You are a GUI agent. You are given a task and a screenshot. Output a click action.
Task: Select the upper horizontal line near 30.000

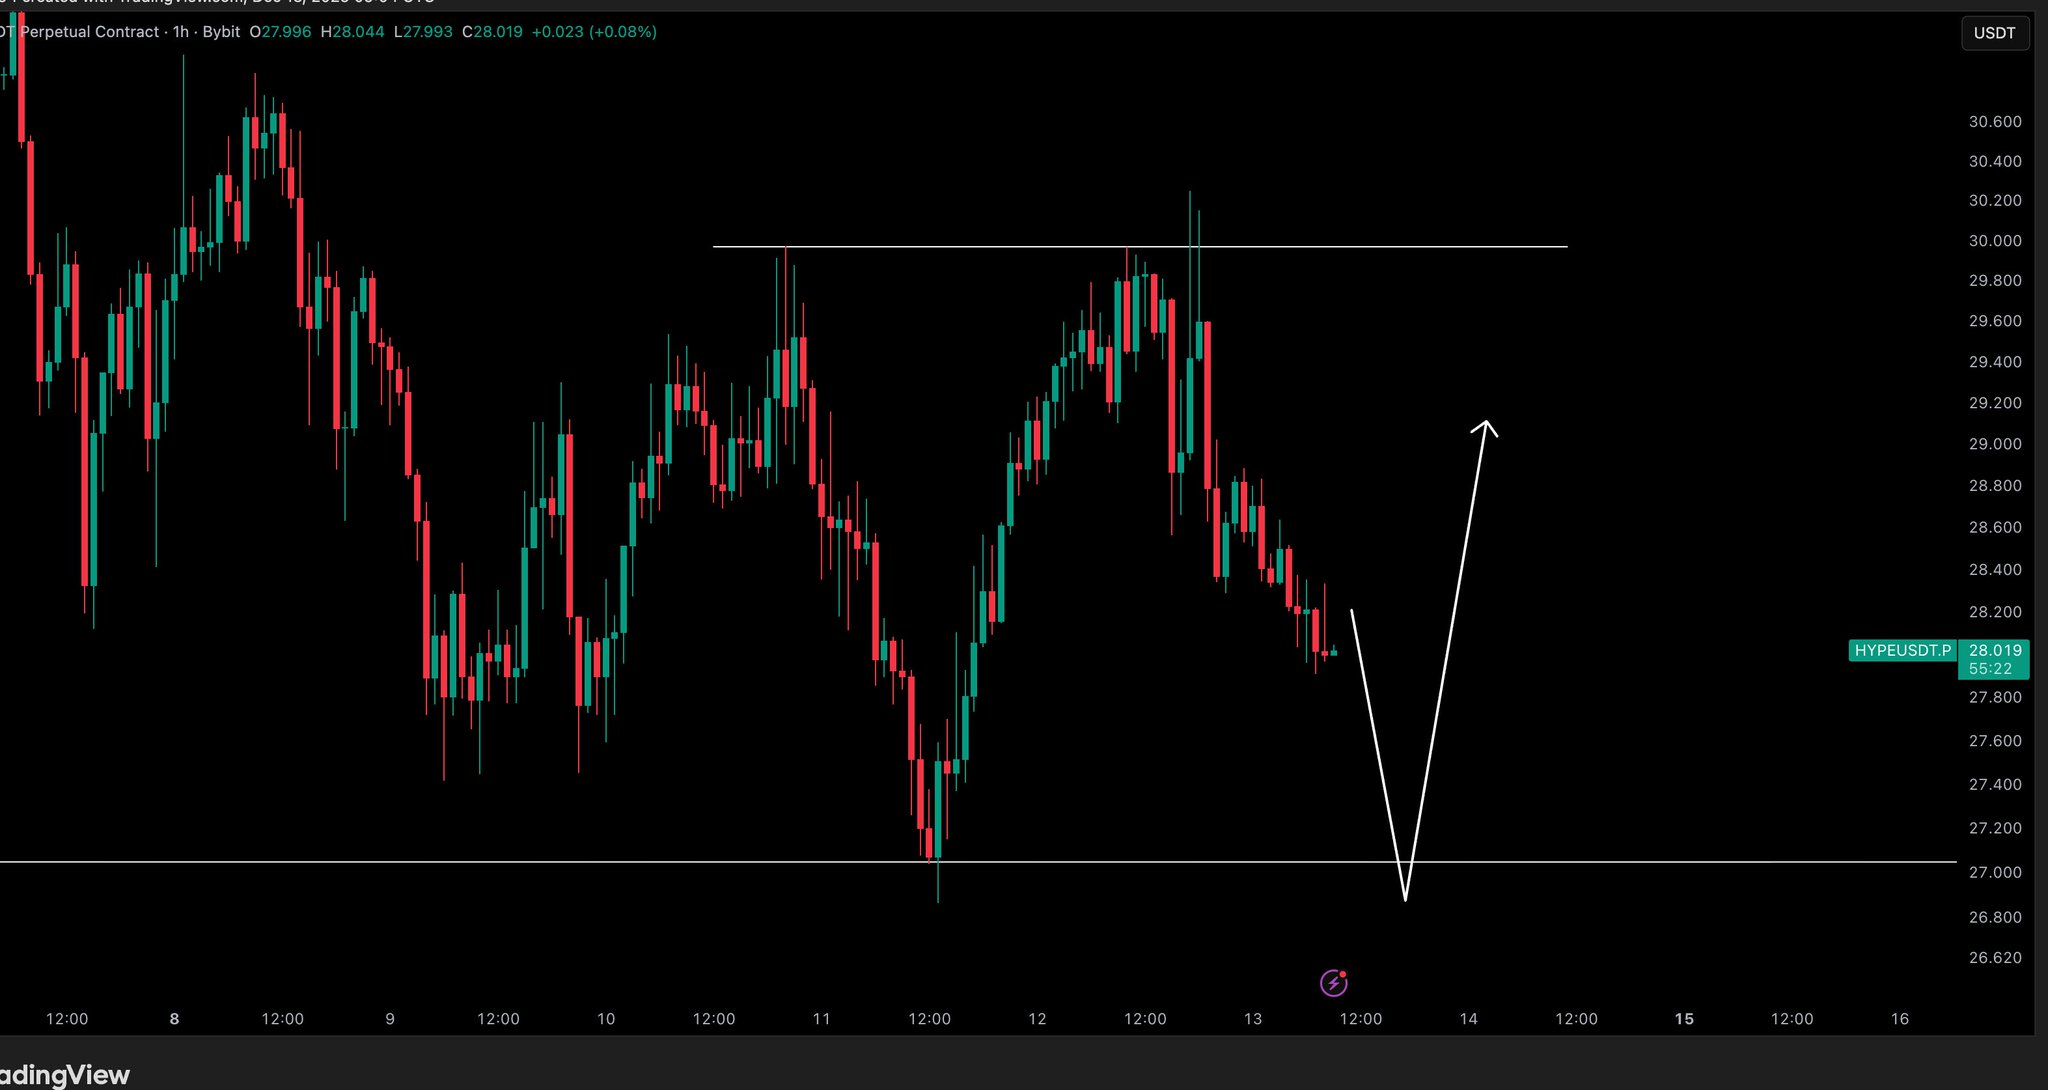click(1400, 246)
